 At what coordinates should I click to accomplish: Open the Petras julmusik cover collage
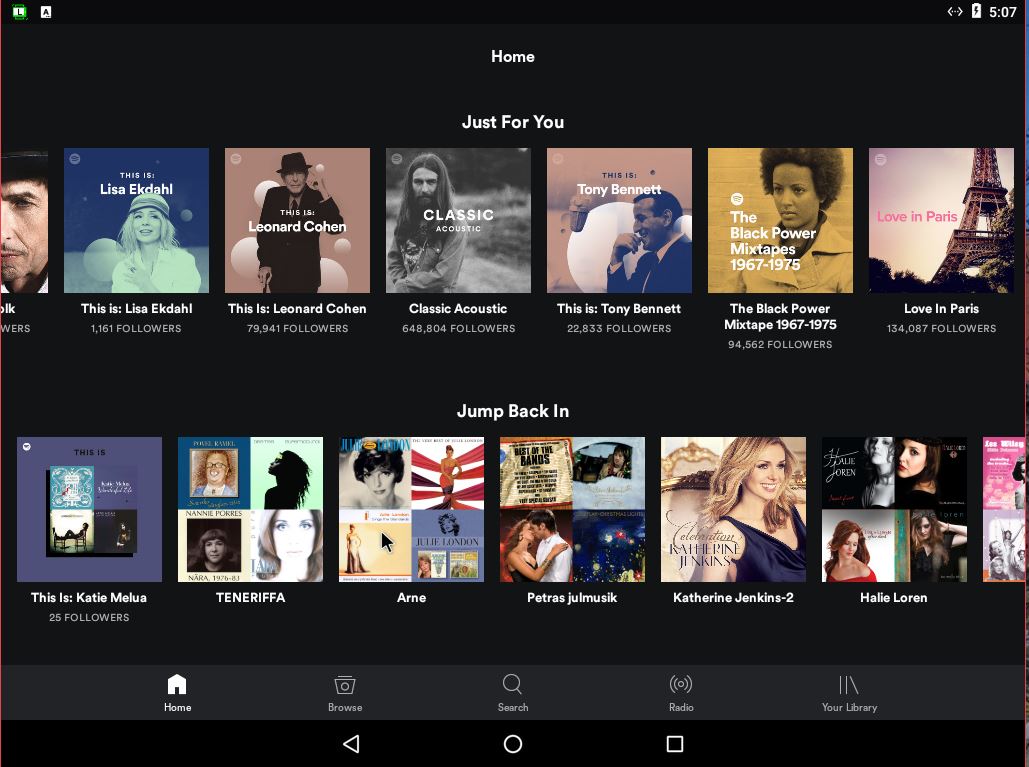pyautogui.click(x=572, y=509)
